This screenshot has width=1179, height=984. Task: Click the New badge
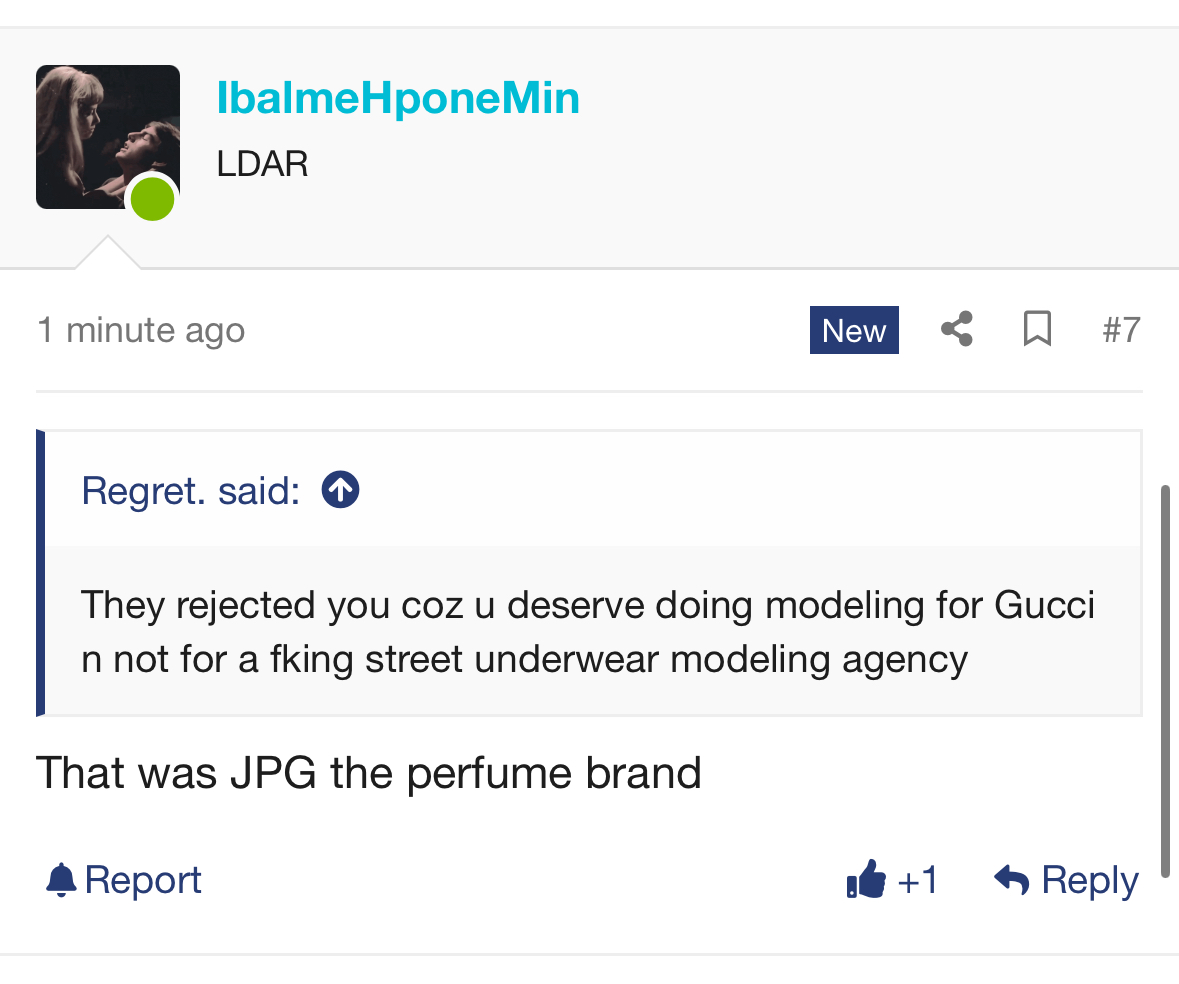click(854, 330)
